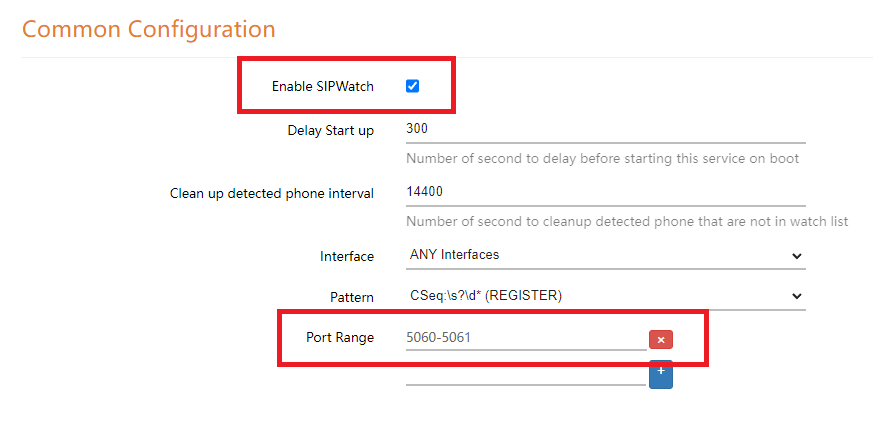Click the Delay Start up label
Screen dimensions: 873x424
[330, 131]
